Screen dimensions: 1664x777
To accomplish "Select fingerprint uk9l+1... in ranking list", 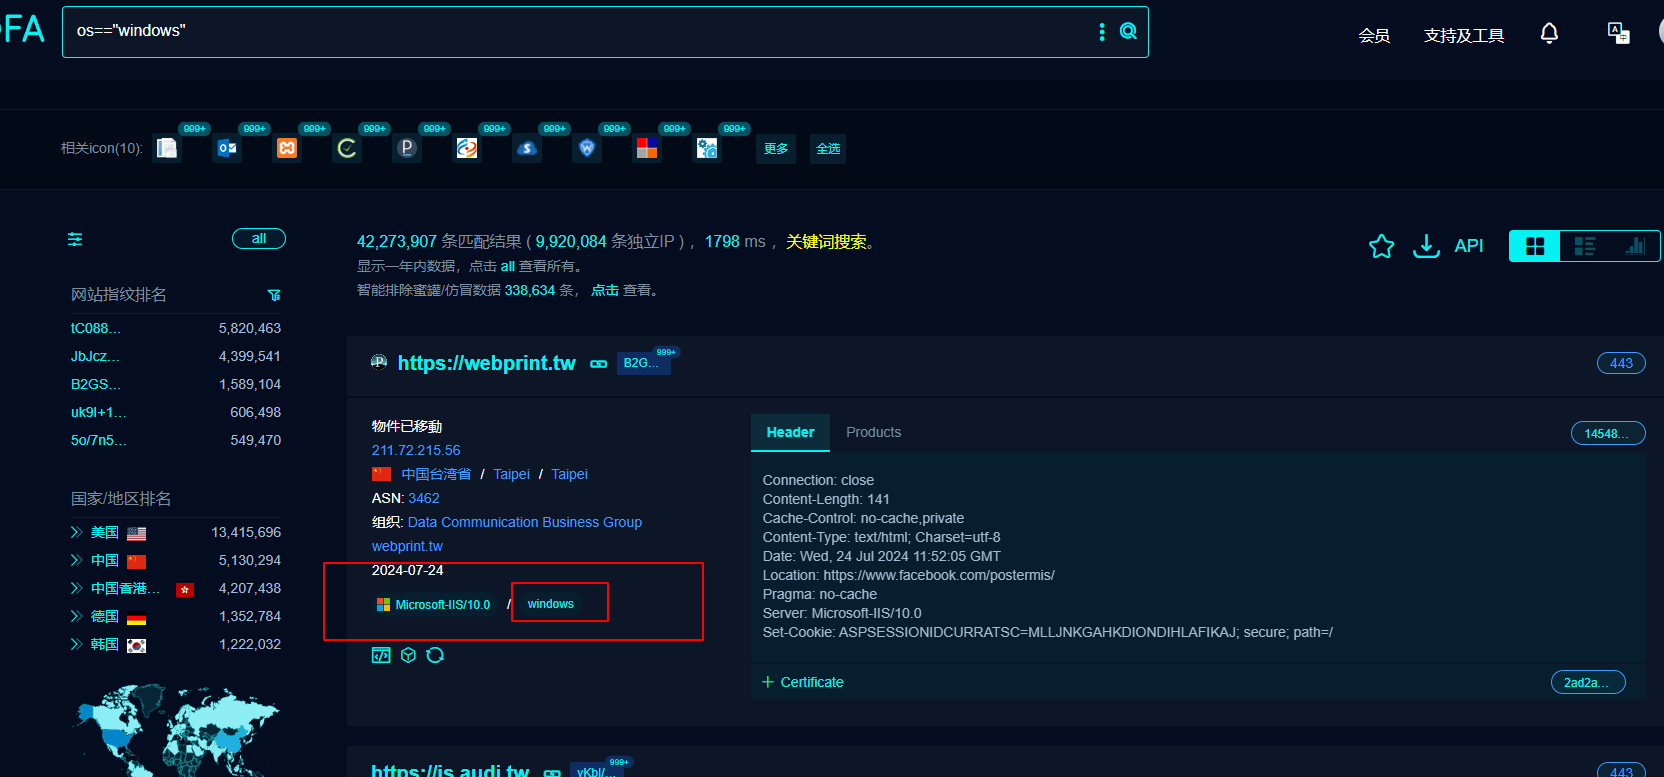I will click(x=99, y=412).
